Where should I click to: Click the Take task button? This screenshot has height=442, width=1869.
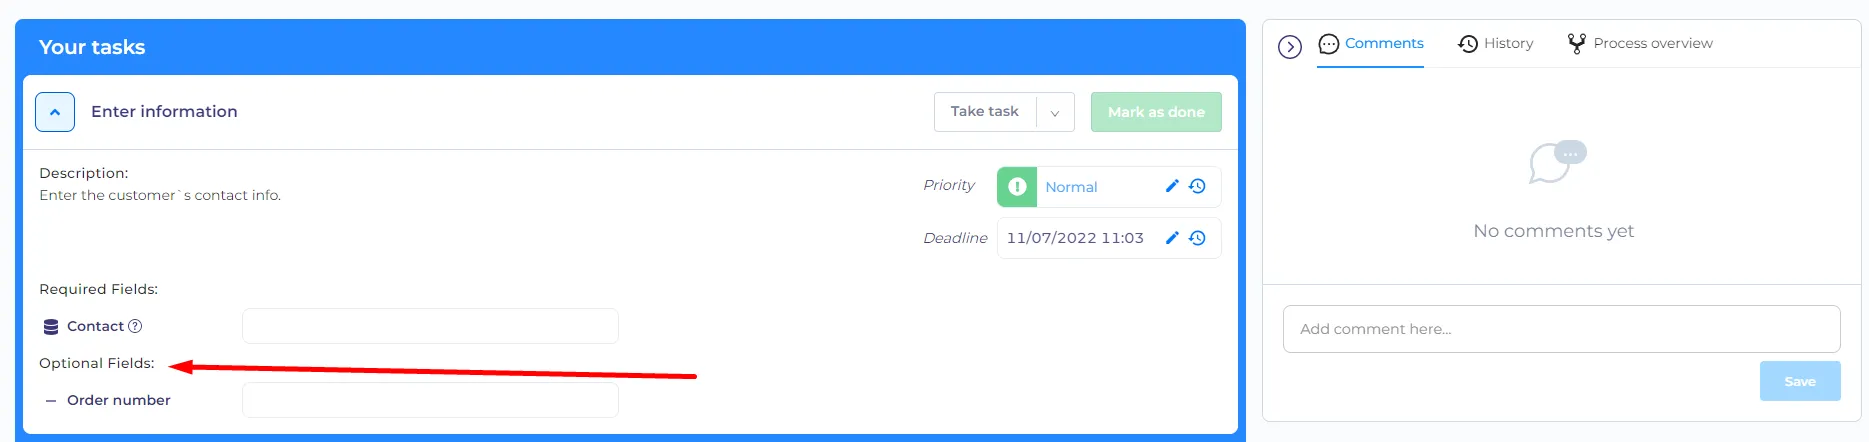[x=985, y=112]
